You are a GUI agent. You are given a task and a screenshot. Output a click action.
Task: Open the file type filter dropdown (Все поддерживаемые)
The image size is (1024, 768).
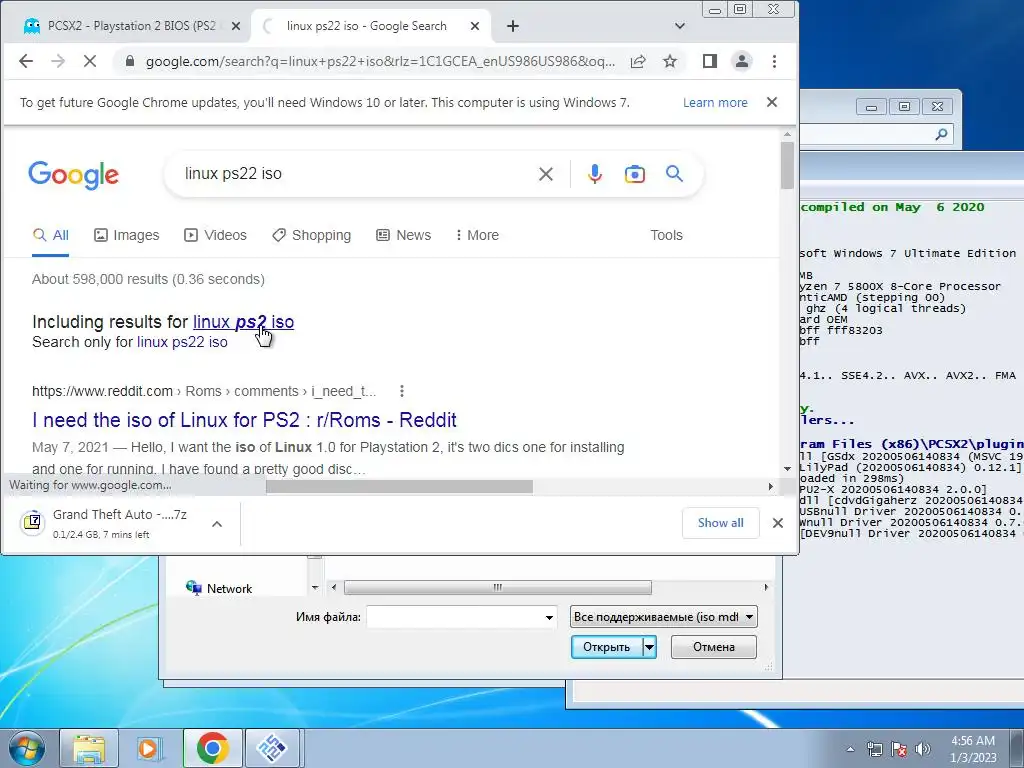click(664, 617)
